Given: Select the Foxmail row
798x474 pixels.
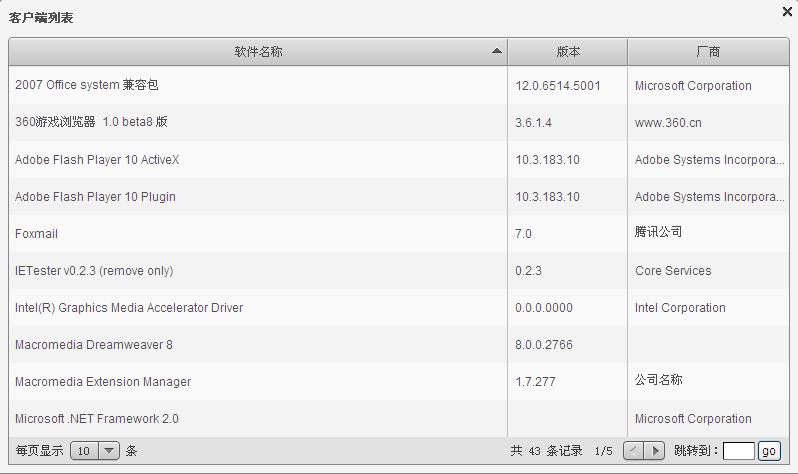Looking at the screenshot, I should point(399,234).
